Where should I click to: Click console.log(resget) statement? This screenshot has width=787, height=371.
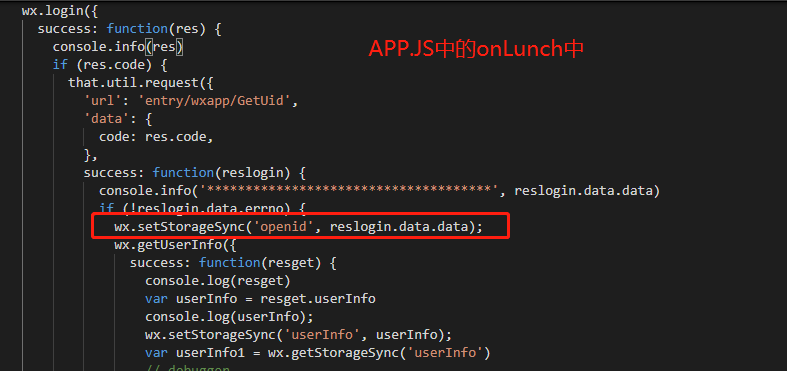click(x=218, y=281)
